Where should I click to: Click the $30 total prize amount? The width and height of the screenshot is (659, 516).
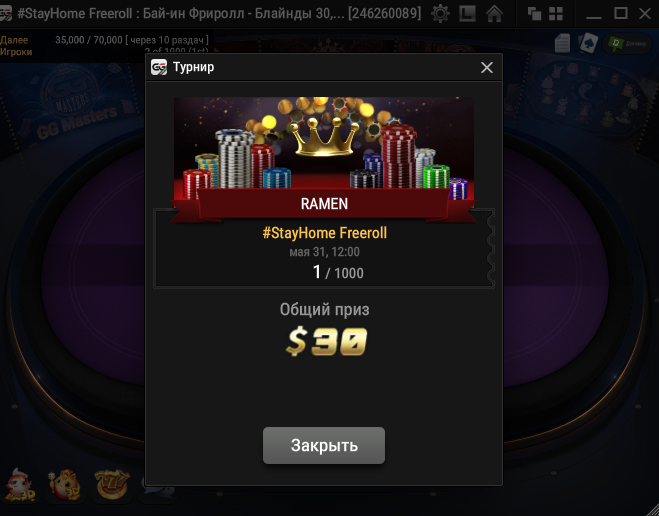(326, 342)
